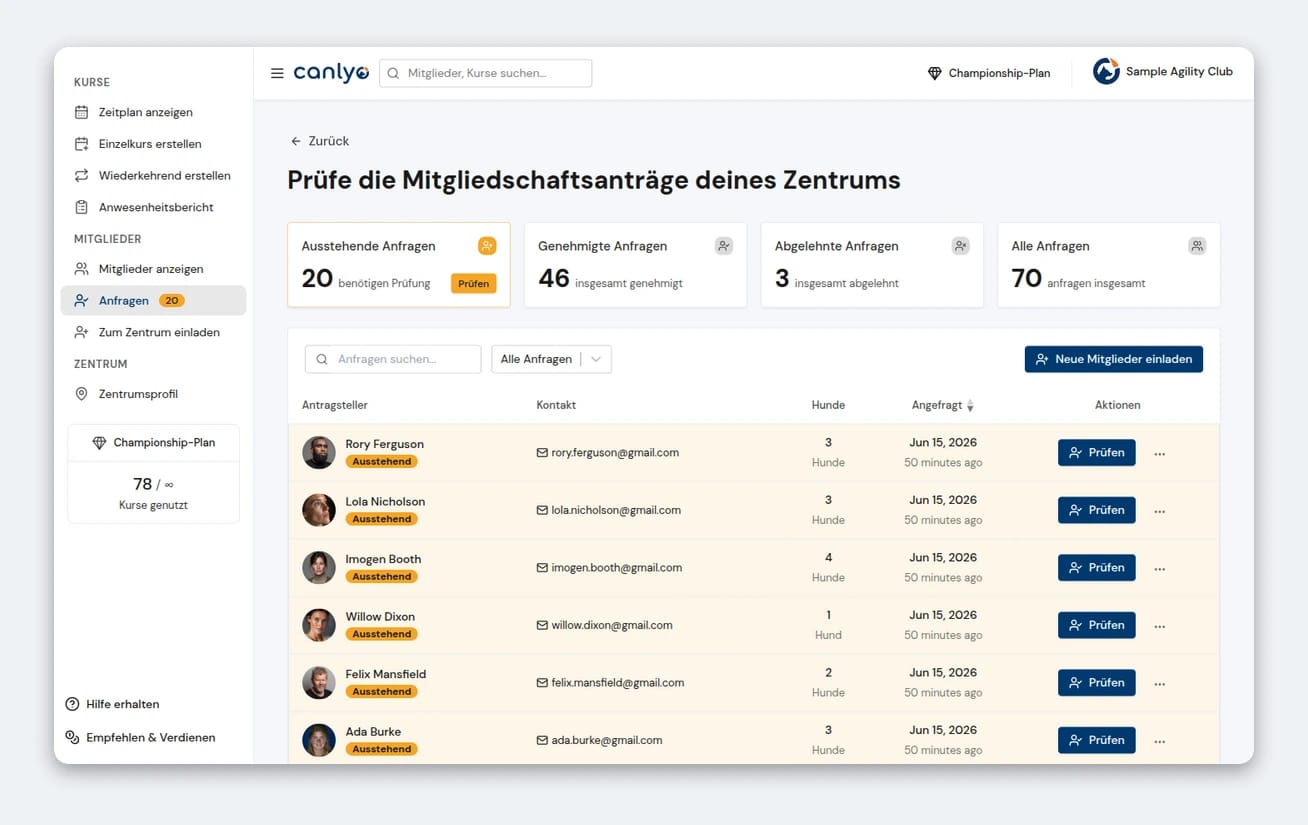Click Prüfen for Ada Burke
This screenshot has height=825, width=1308.
click(x=1097, y=740)
